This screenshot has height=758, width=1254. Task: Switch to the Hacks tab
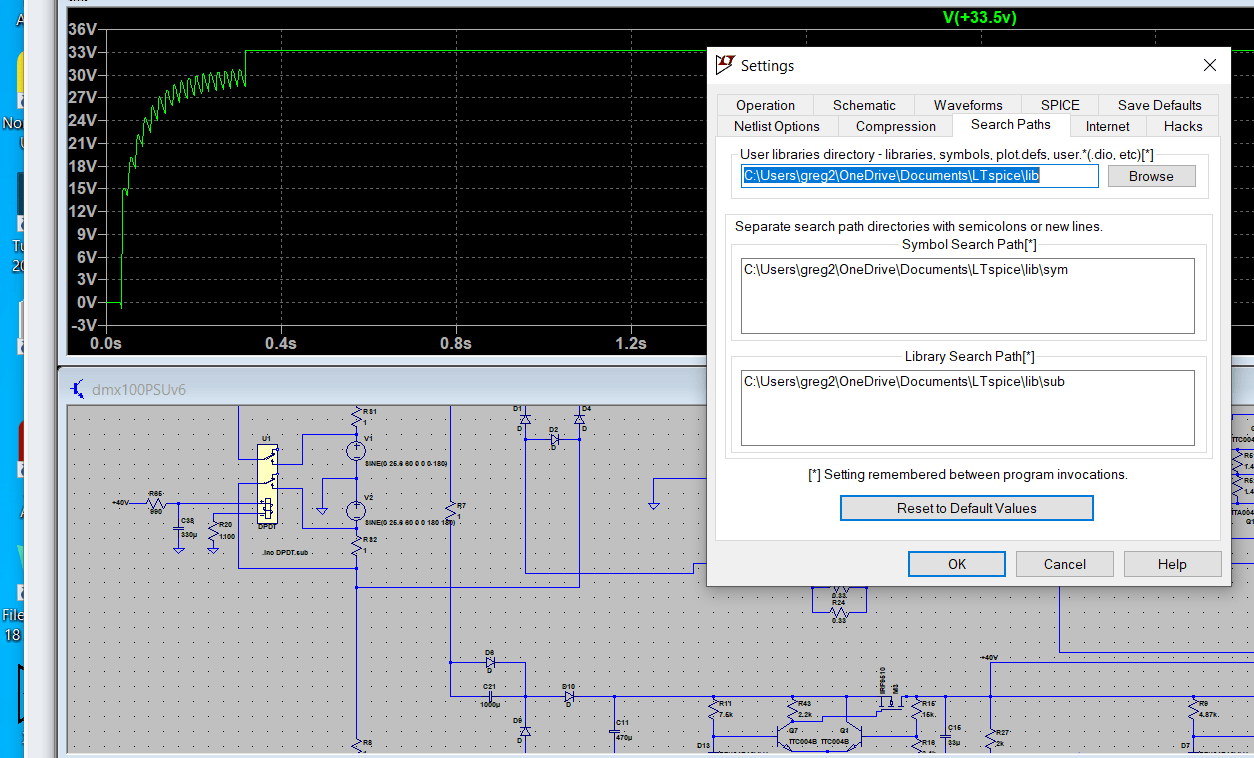[1183, 126]
